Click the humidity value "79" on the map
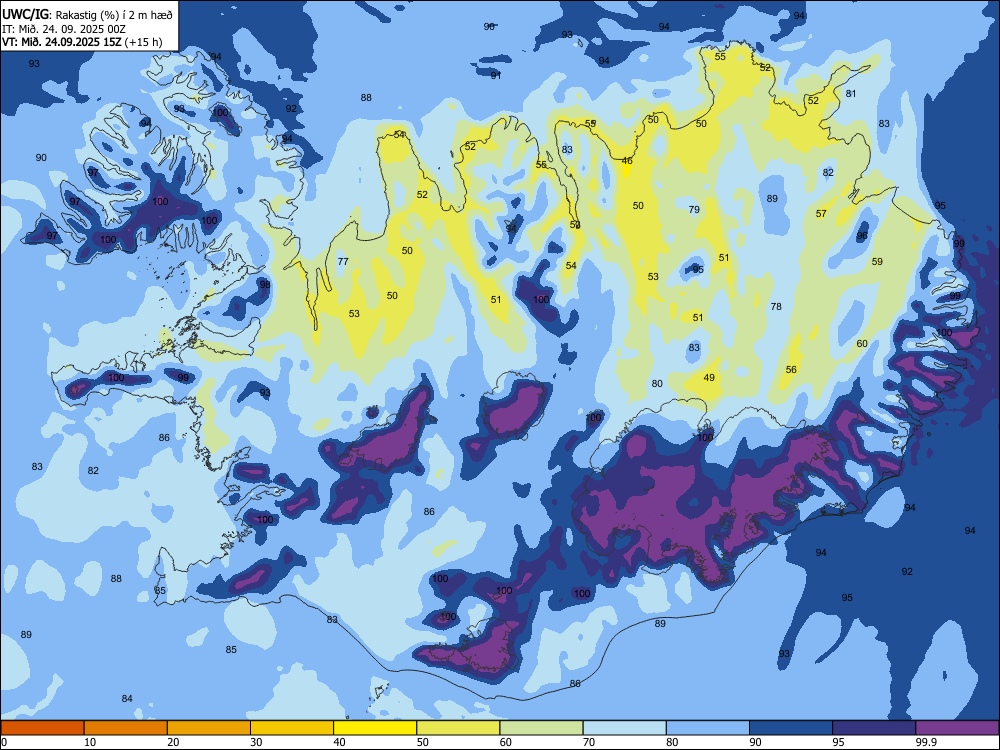This screenshot has width=1000, height=750. (695, 209)
